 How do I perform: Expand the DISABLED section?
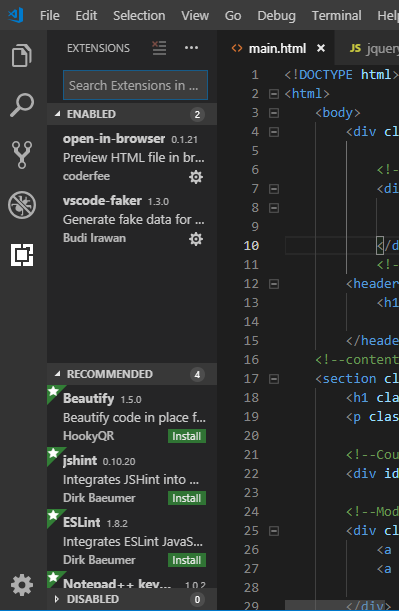pos(57,599)
